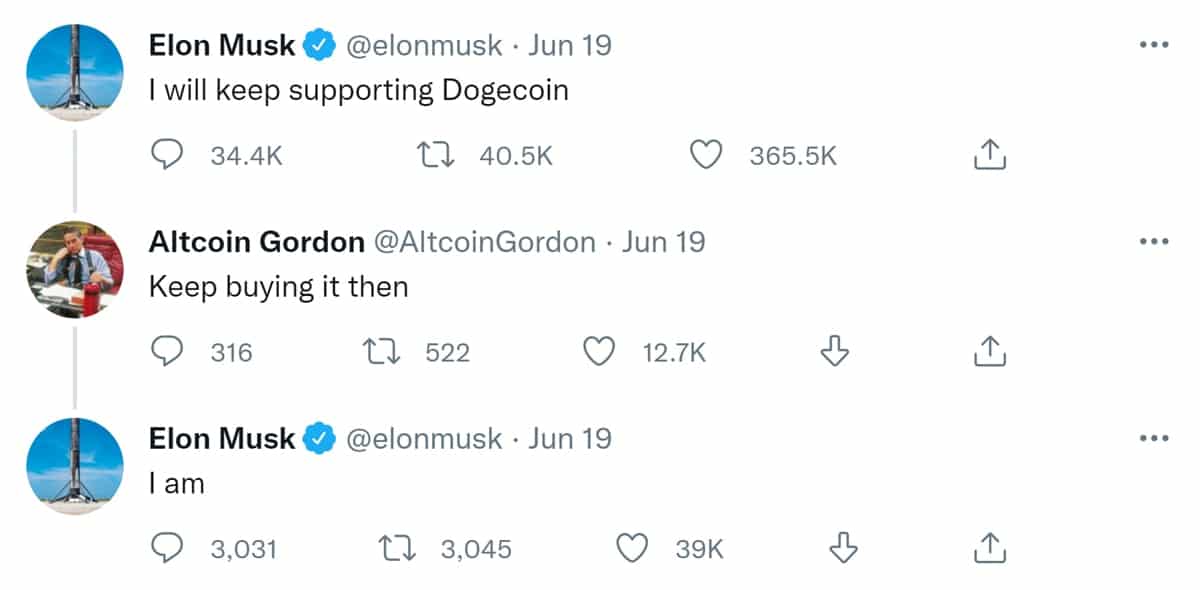This screenshot has width=1200, height=590.
Task: Retweet Altcoin Gordon's 'Keep buying it then' tweet
Action: click(383, 351)
